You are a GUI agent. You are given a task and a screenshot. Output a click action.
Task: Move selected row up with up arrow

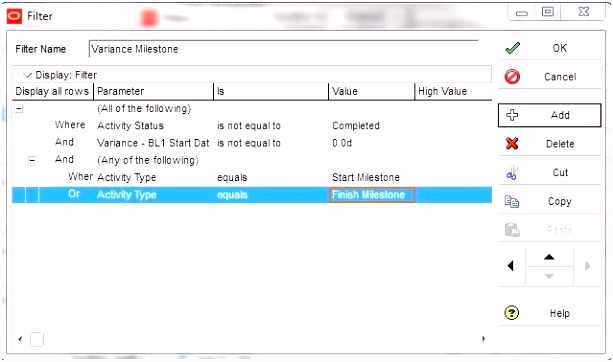click(x=549, y=257)
